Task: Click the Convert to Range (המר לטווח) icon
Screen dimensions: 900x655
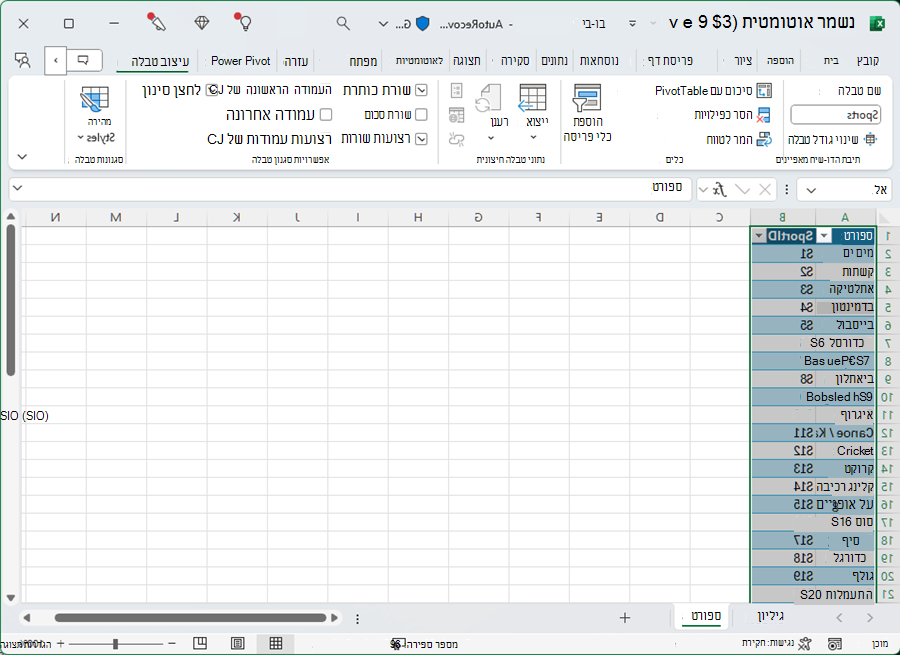Action: (x=764, y=139)
